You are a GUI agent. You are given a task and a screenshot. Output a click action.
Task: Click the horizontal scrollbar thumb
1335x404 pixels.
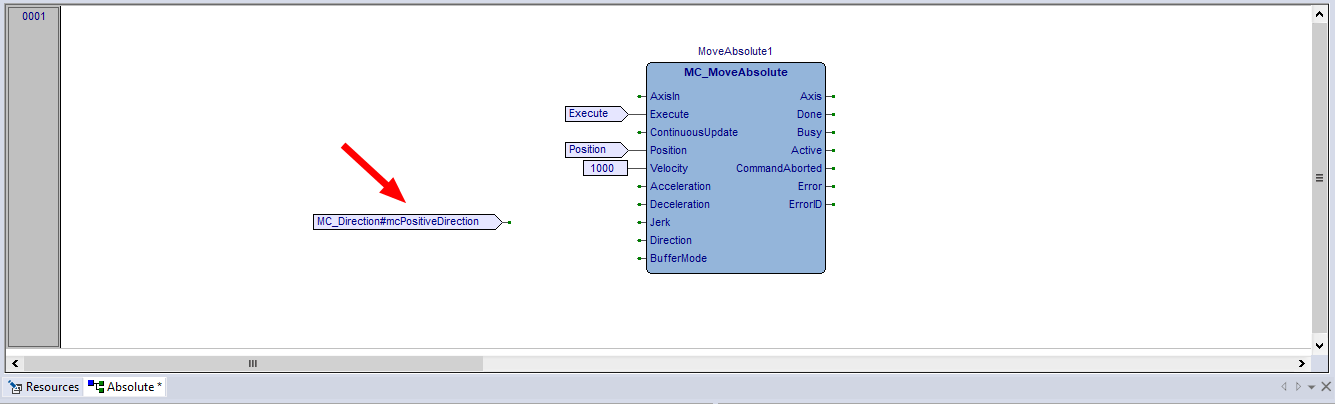point(252,364)
